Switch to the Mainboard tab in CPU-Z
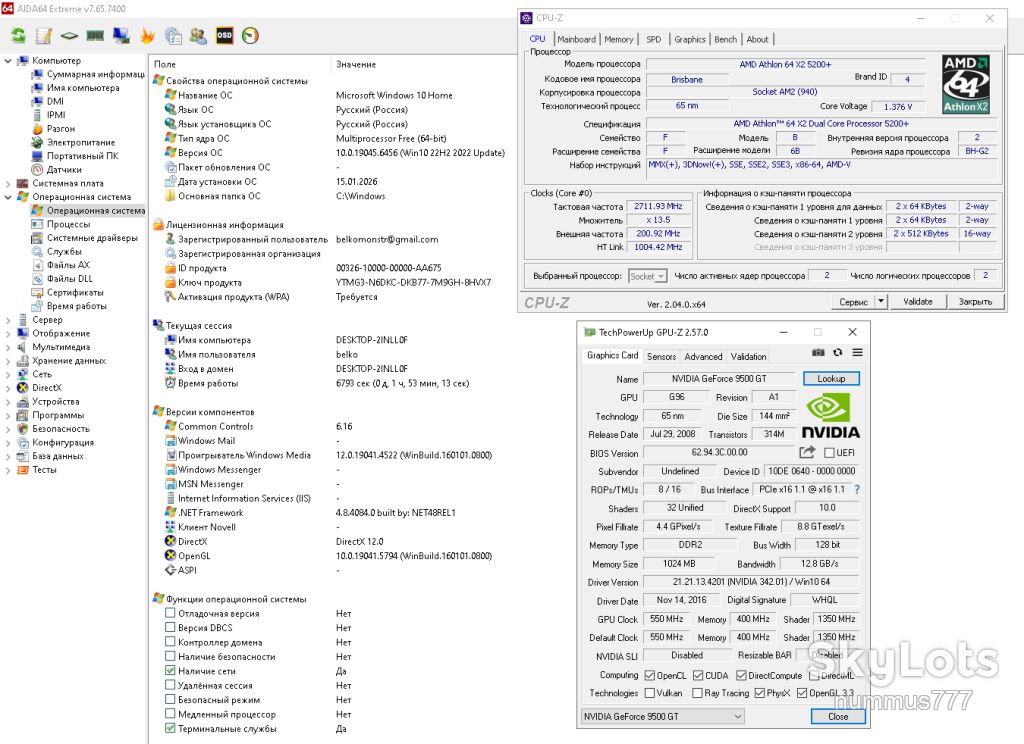 coord(577,39)
